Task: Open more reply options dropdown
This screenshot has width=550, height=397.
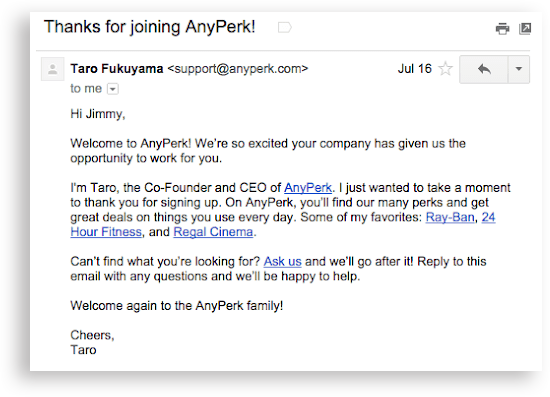Action: click(518, 69)
